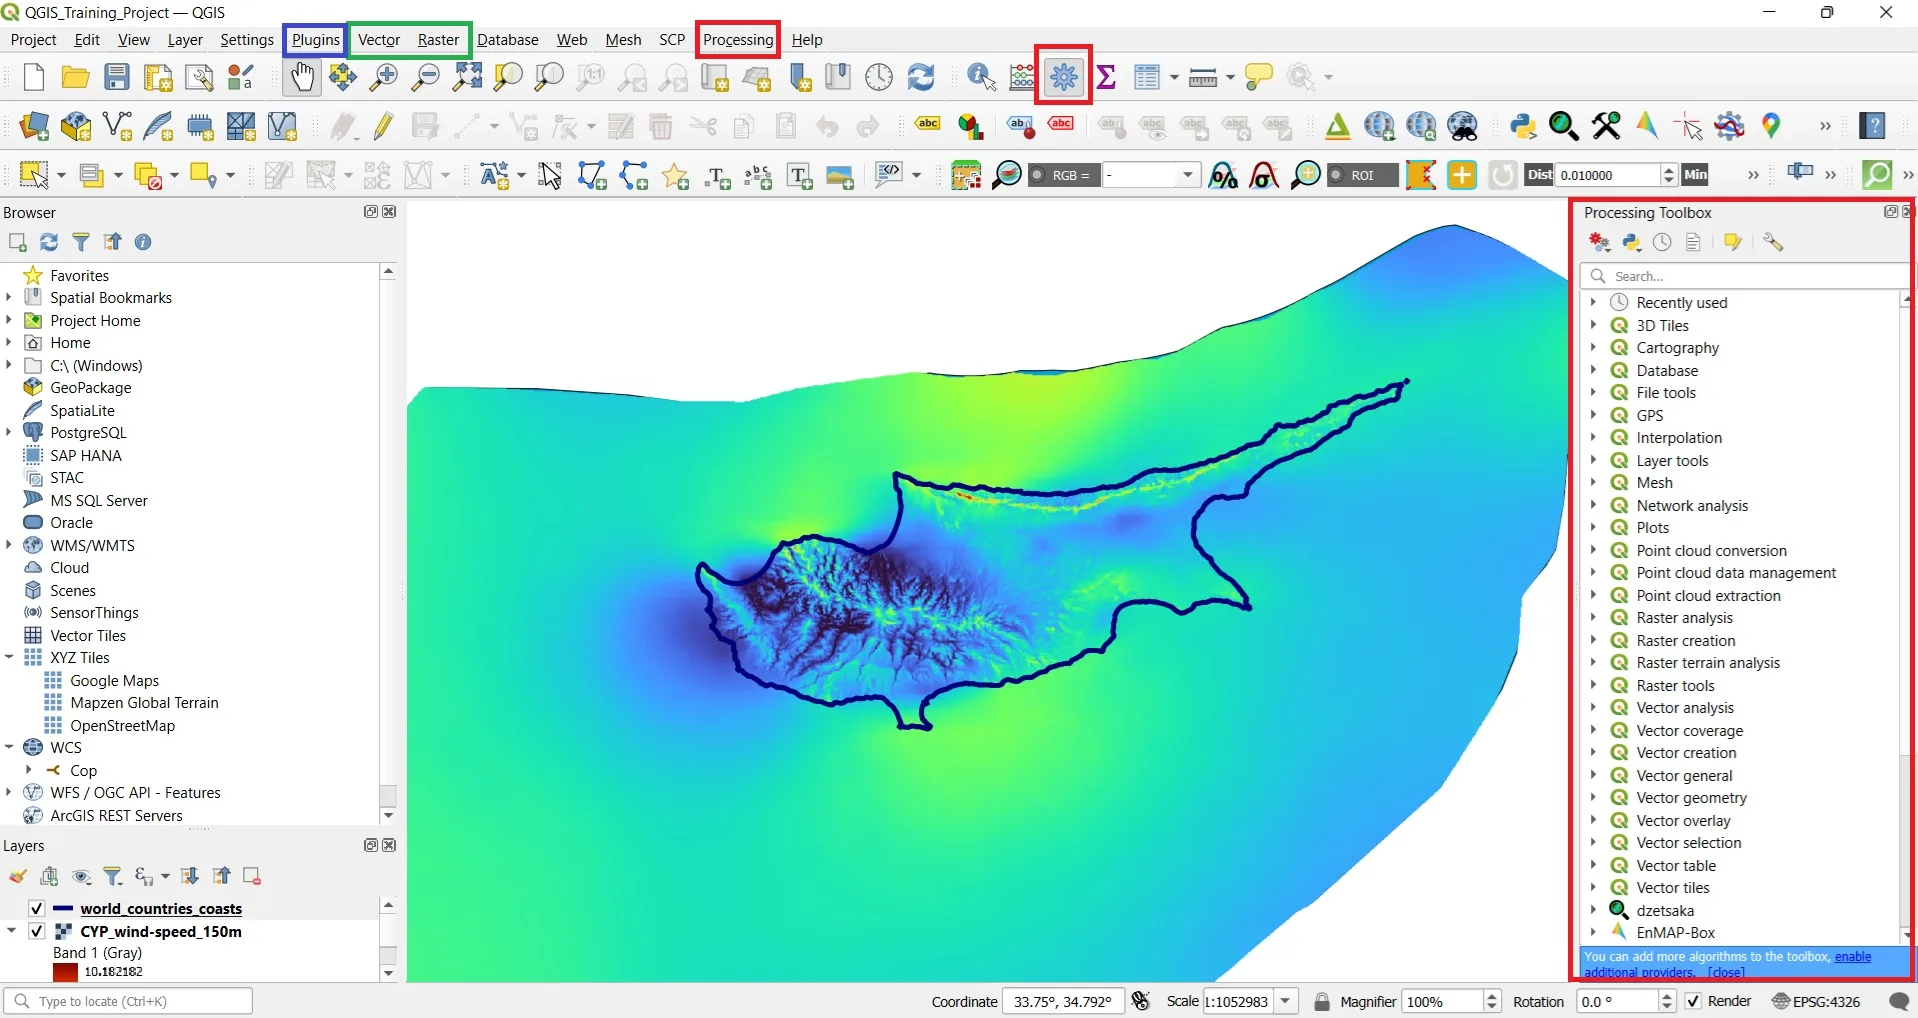
Task: Toggle visibility of world_countries_coasts layer
Action: 37,908
